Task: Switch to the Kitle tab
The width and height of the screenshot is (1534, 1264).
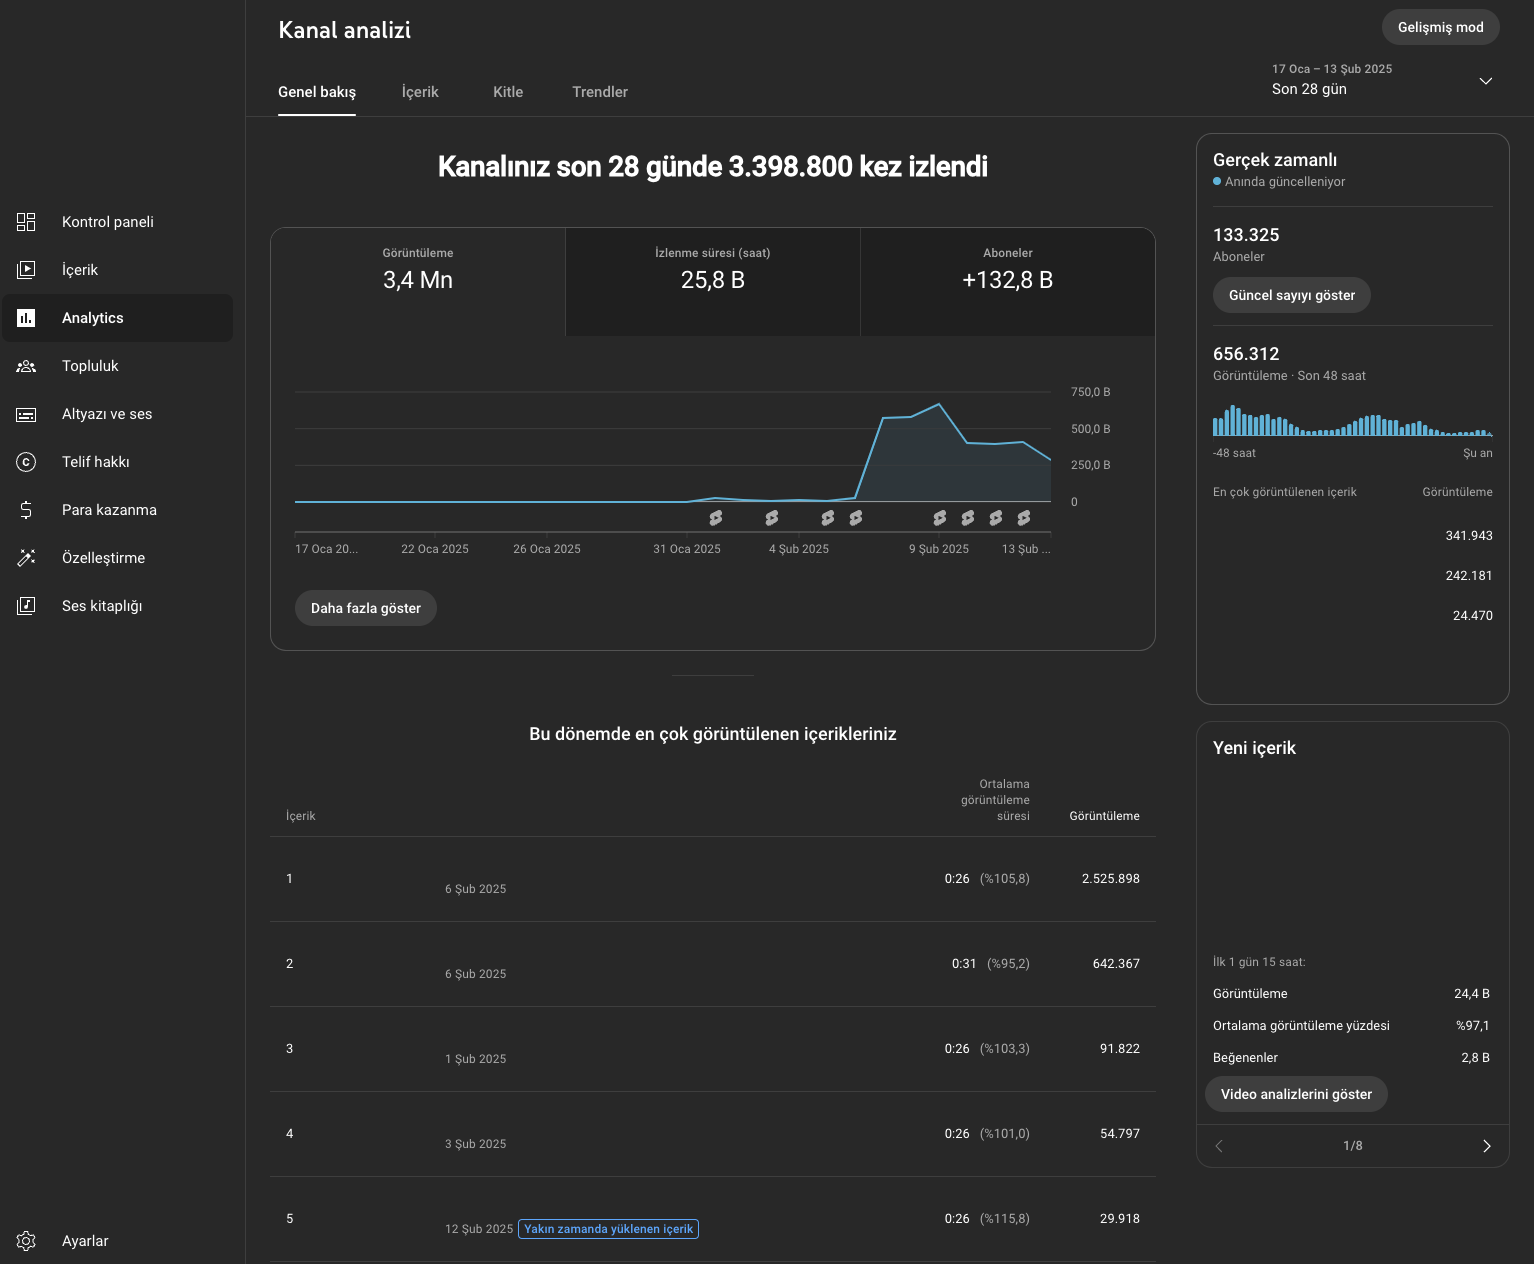Action: point(508,92)
